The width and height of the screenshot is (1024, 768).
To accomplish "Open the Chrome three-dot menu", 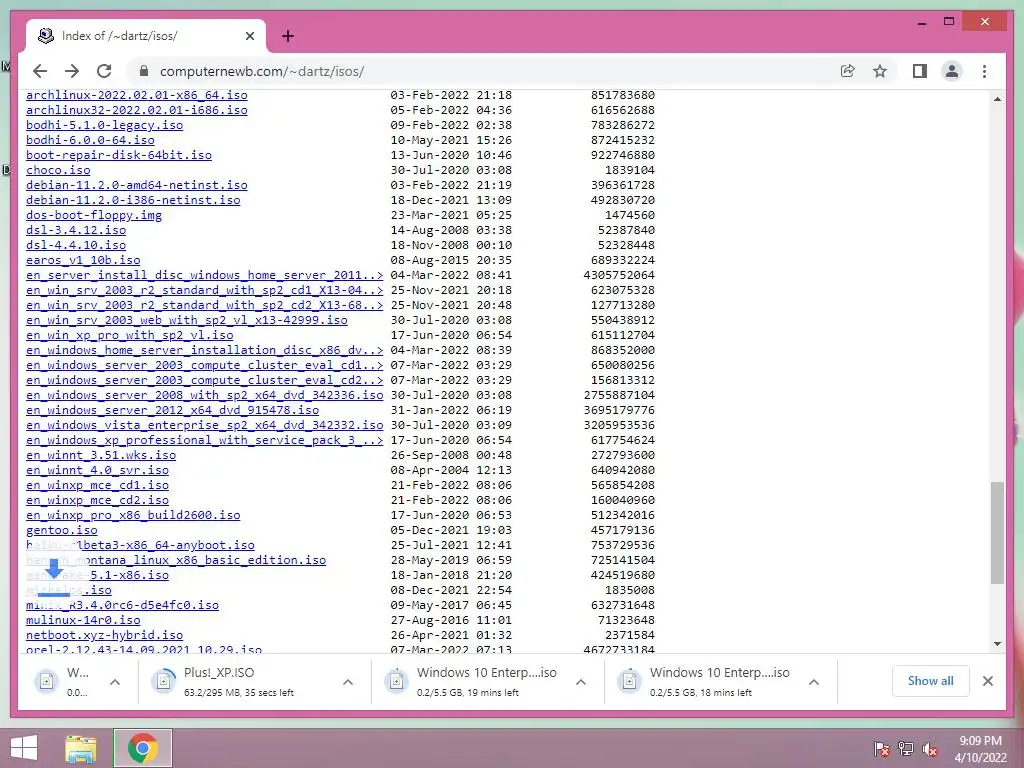I will pos(984,71).
